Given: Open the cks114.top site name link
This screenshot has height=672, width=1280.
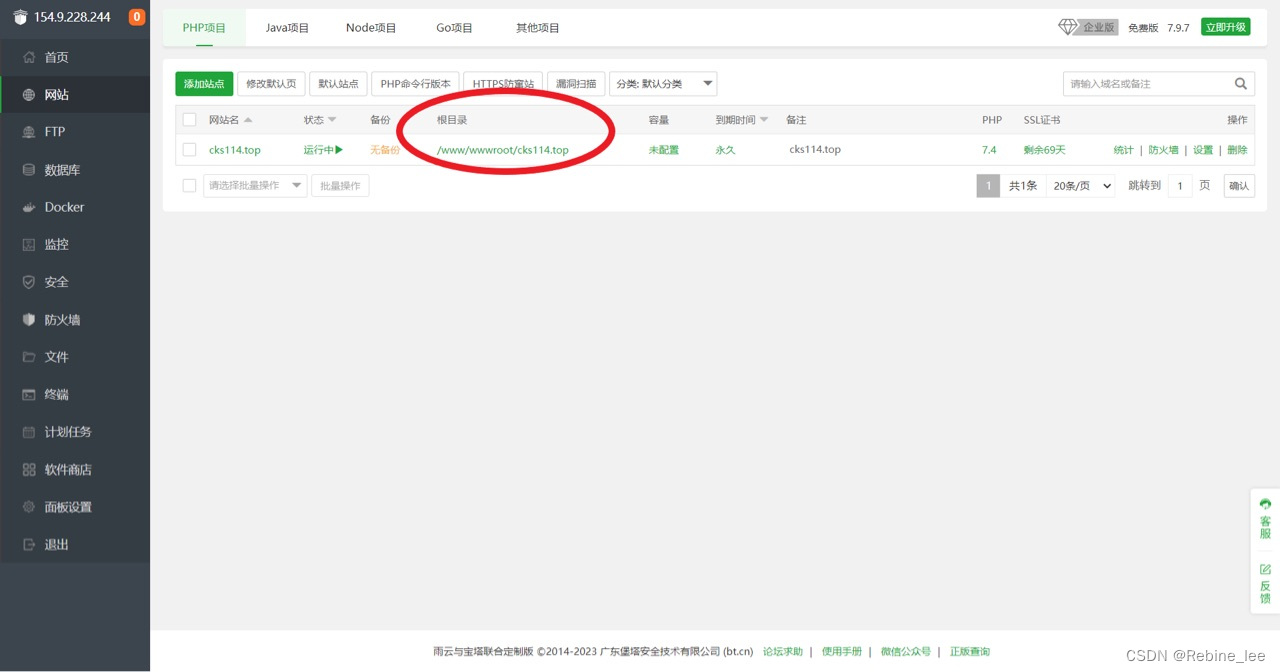Looking at the screenshot, I should coord(235,150).
